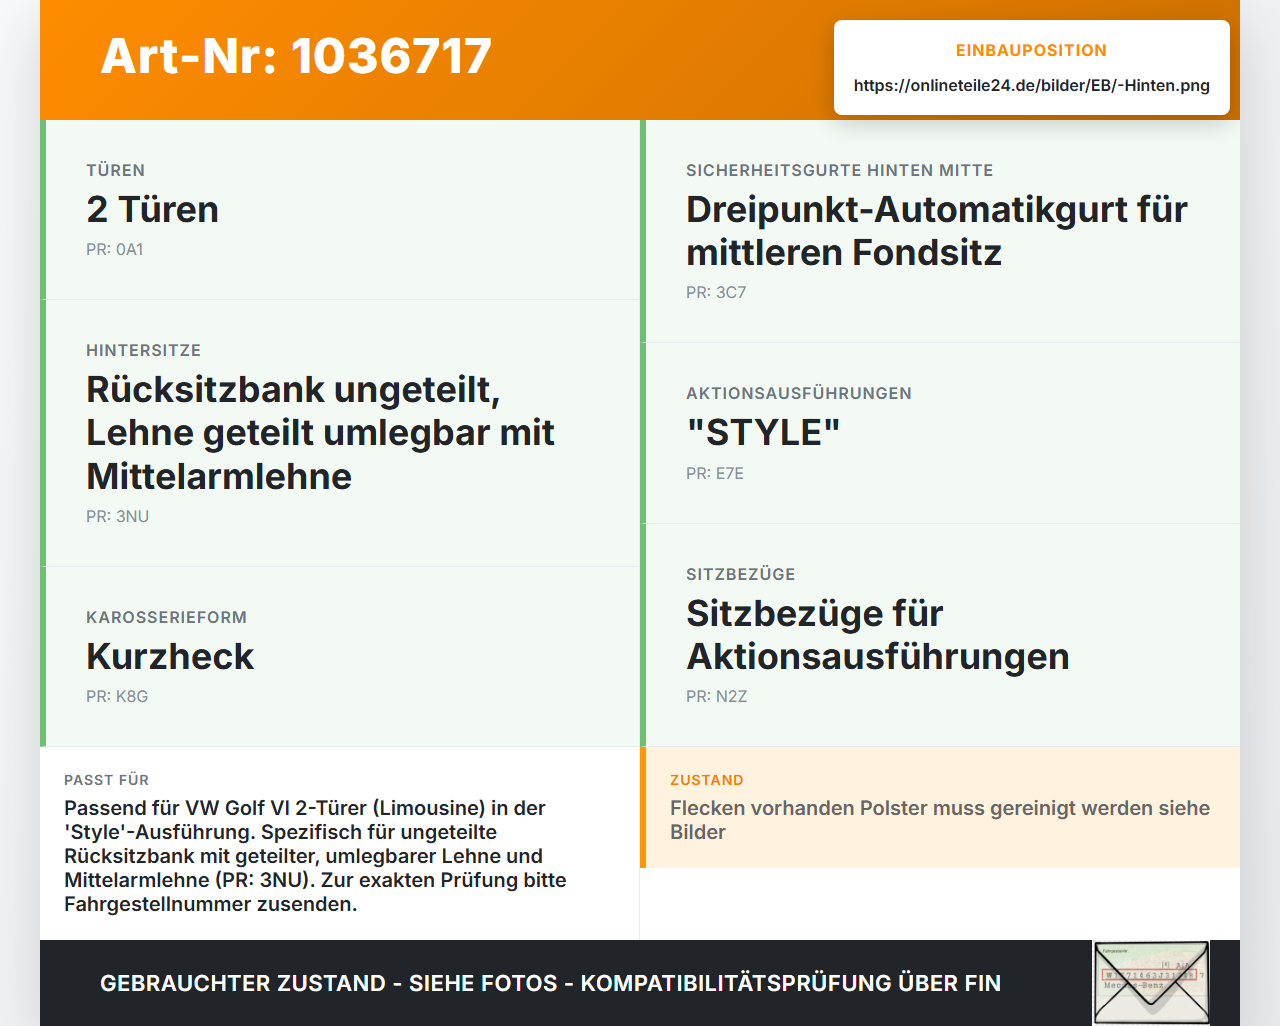1280x1026 pixels.
Task: Click the Art-Nr: 1036717 heading
Action: click(296, 56)
